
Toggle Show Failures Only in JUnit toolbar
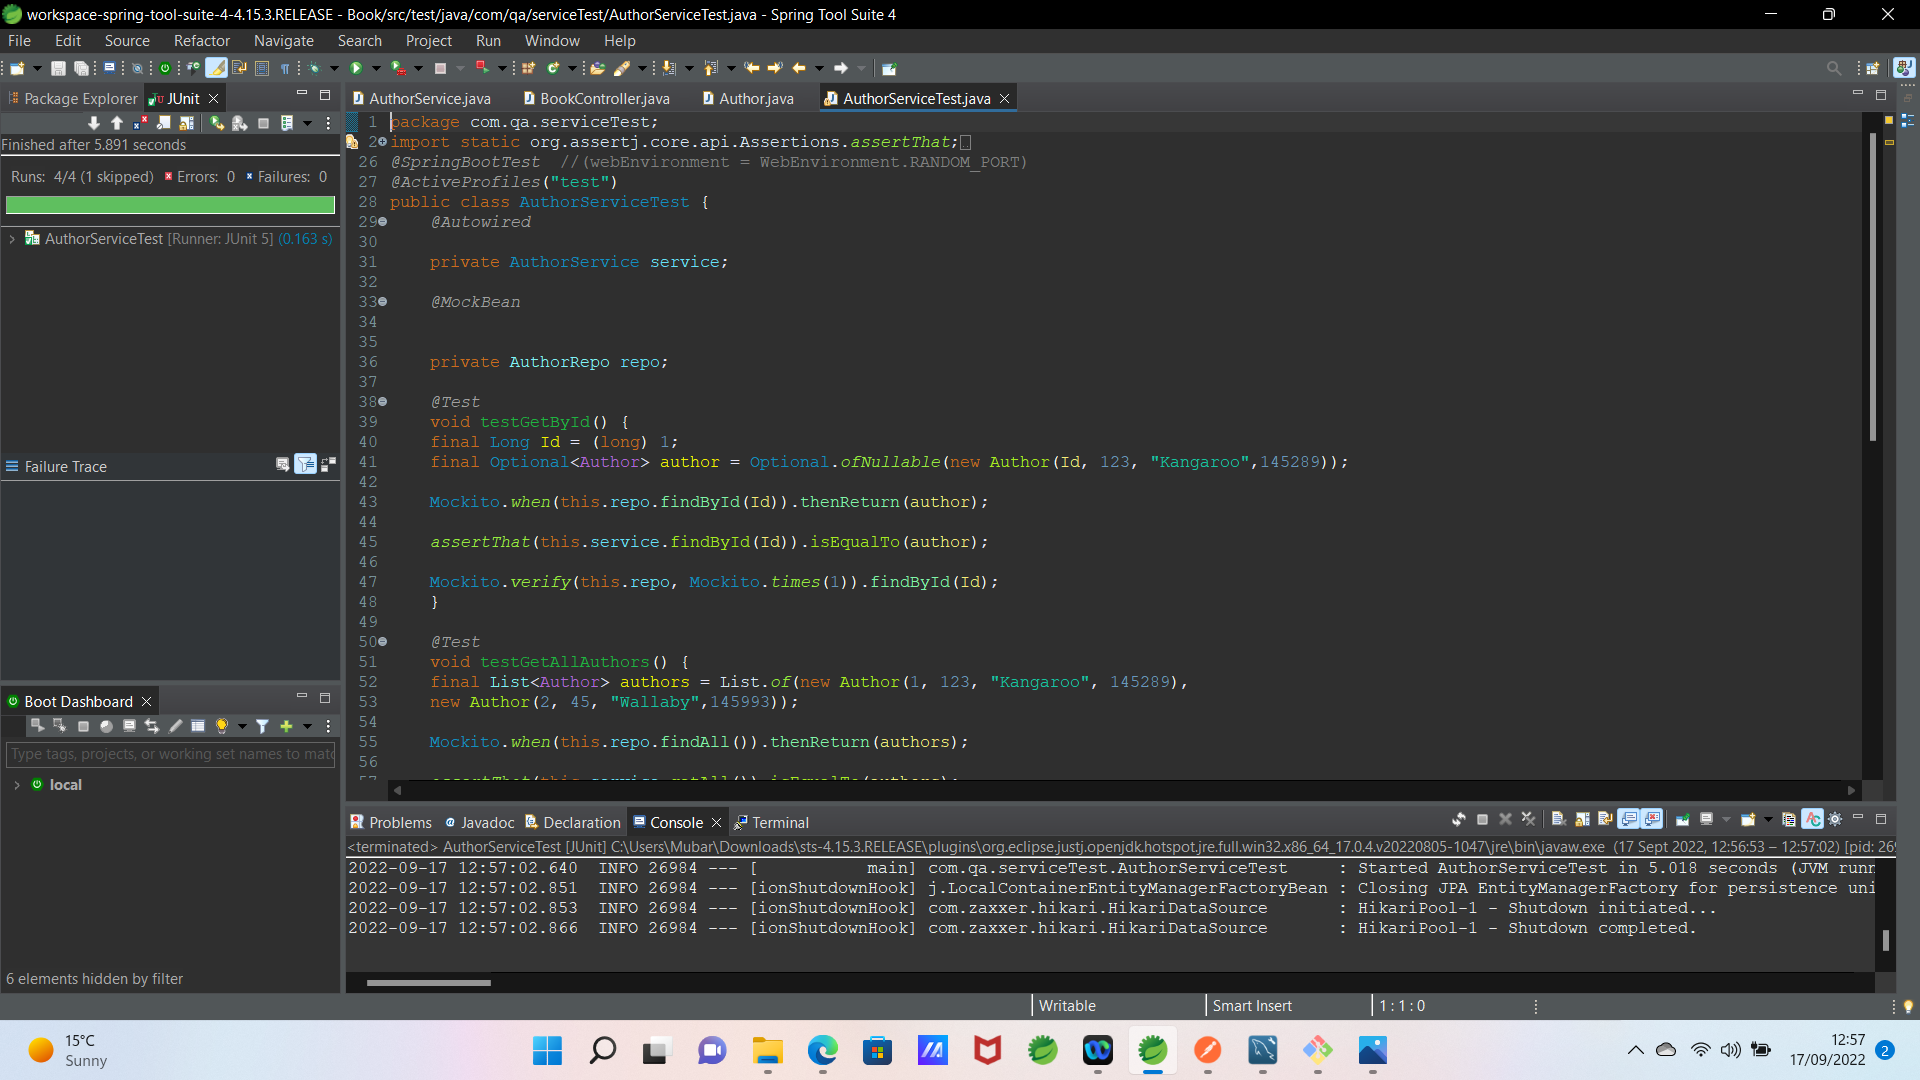140,123
